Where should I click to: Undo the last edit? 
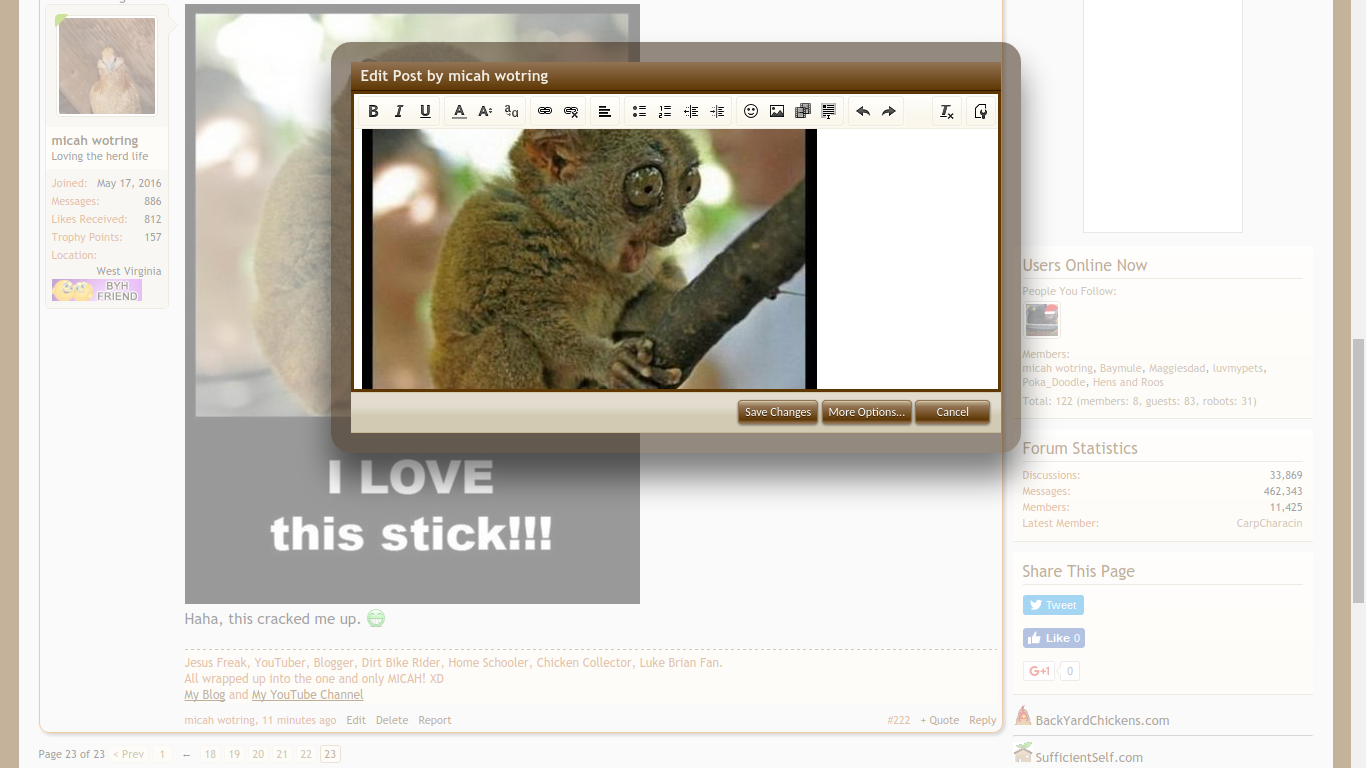[x=863, y=112]
